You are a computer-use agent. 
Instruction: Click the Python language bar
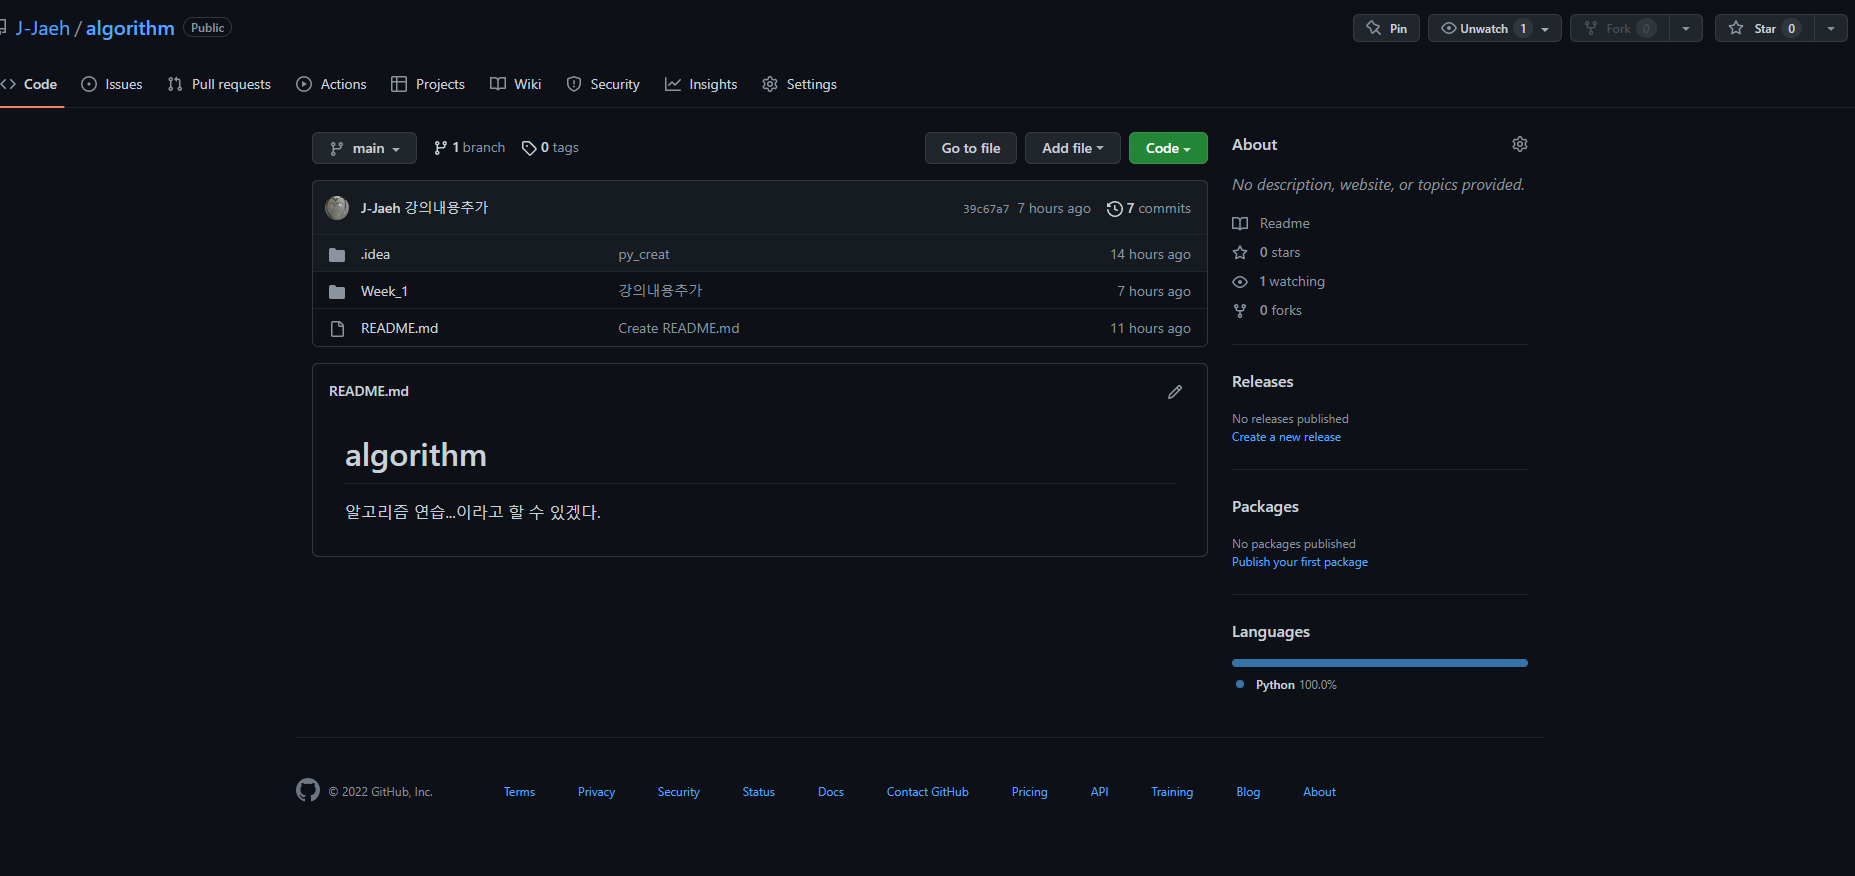pyautogui.click(x=1380, y=663)
